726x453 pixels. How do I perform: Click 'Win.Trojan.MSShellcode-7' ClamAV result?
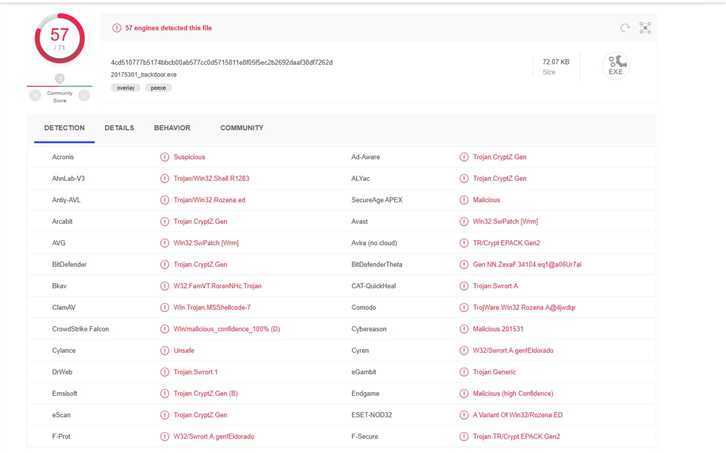[212, 308]
